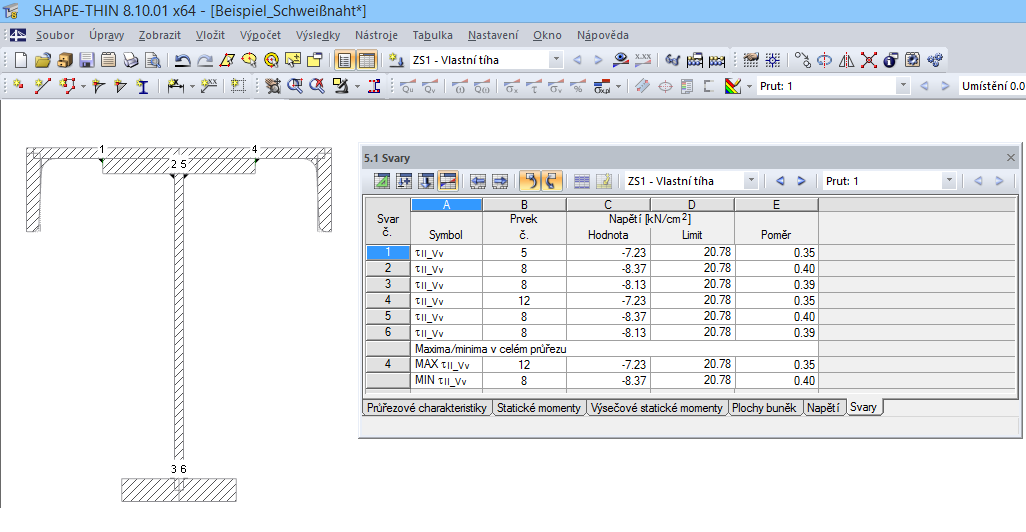
Task: Go to previous table in Svary panel
Action: tap(478, 181)
